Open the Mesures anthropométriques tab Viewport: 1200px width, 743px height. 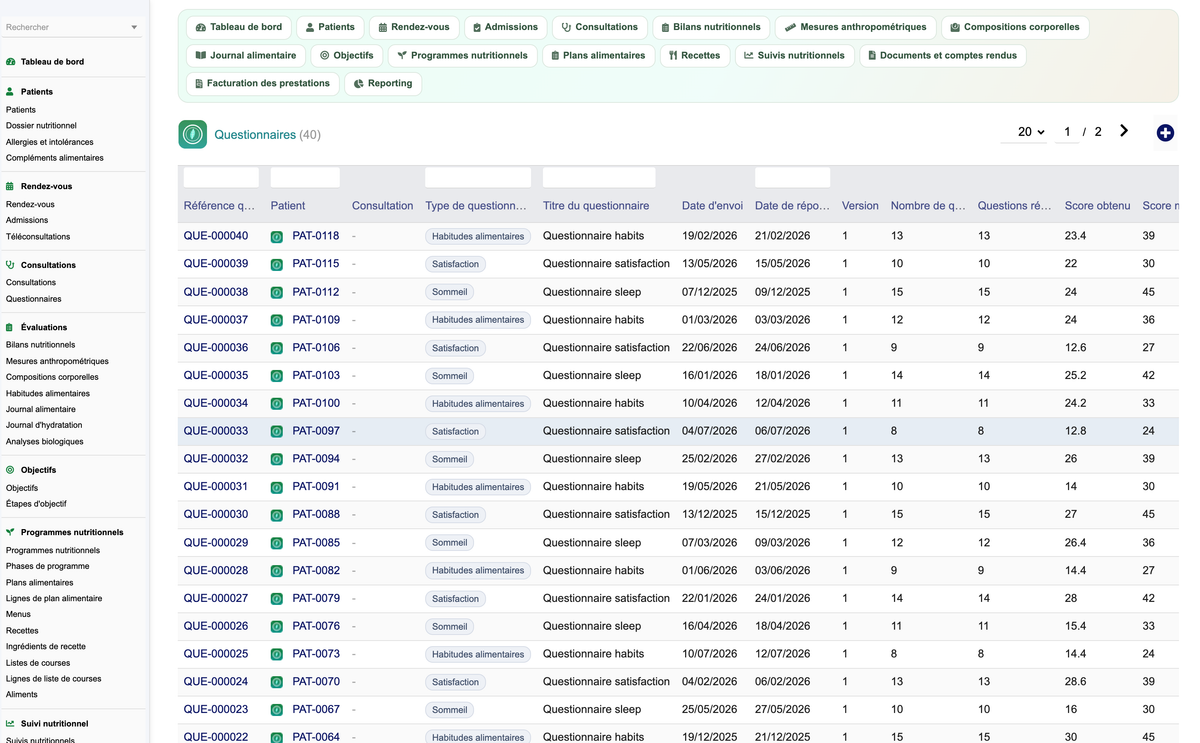coord(856,27)
